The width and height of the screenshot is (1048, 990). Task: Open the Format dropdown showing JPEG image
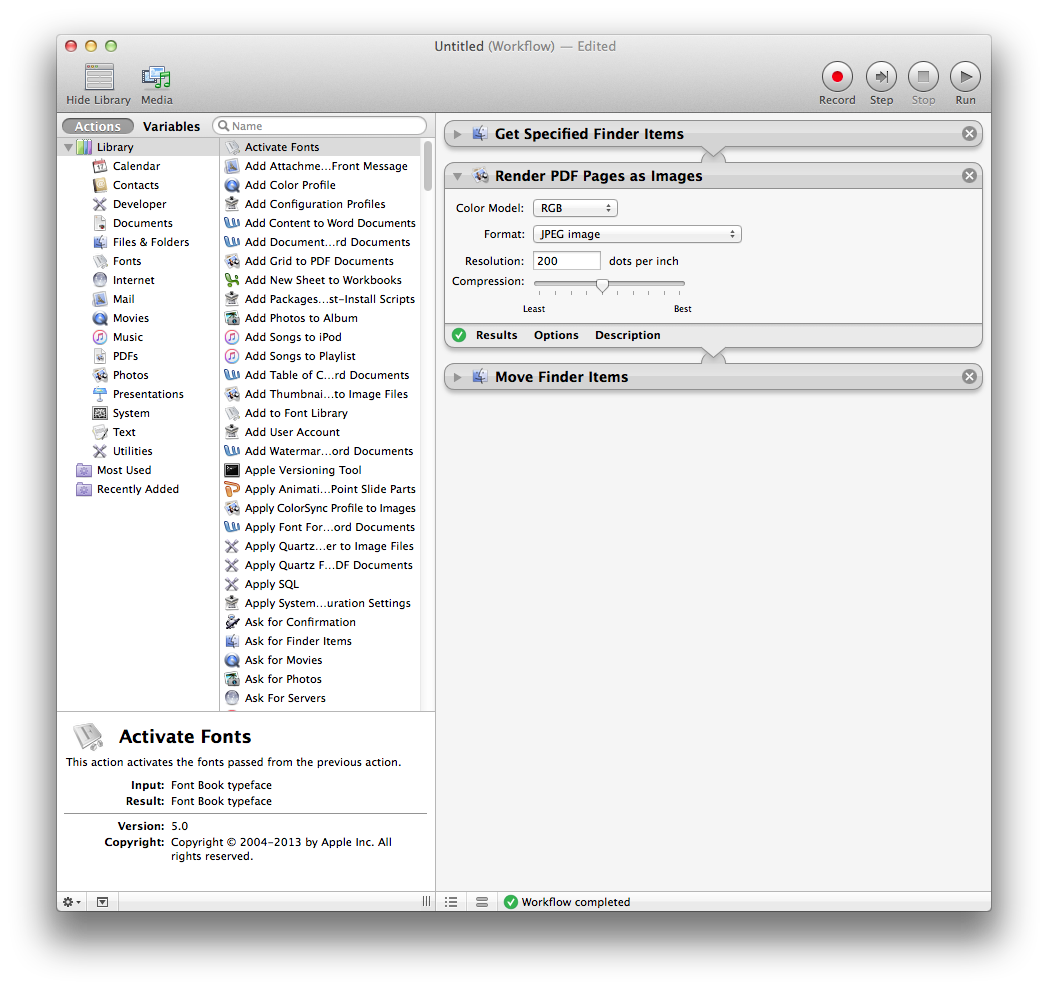click(x=637, y=233)
